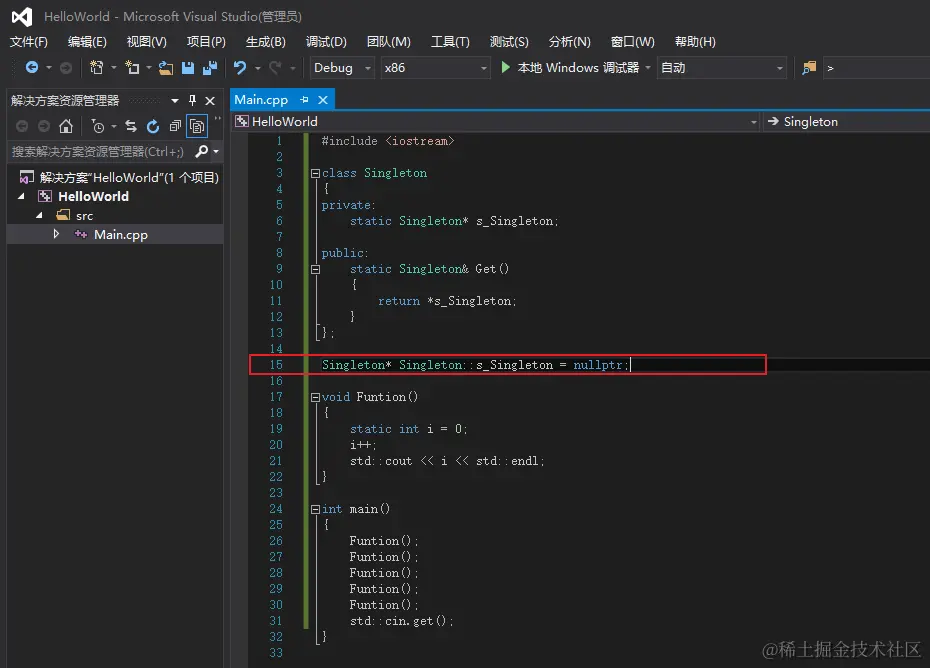Open the 团队(M) menu
The width and height of the screenshot is (930, 668).
pyautogui.click(x=388, y=42)
